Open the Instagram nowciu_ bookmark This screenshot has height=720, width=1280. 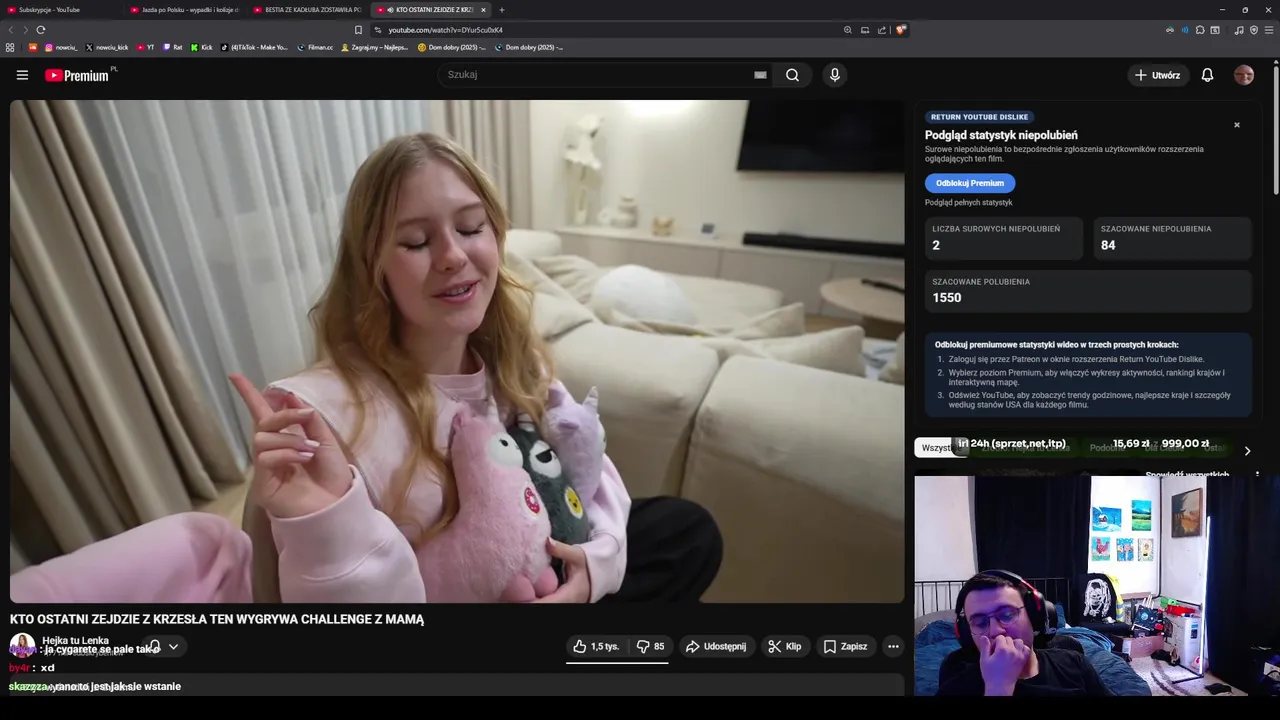(61, 47)
